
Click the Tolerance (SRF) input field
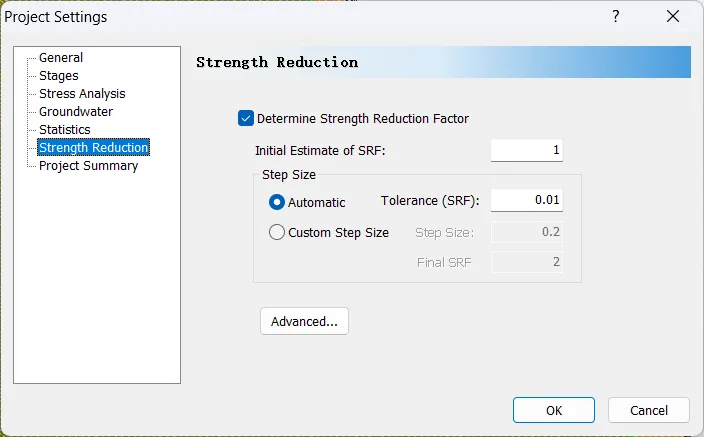point(526,200)
